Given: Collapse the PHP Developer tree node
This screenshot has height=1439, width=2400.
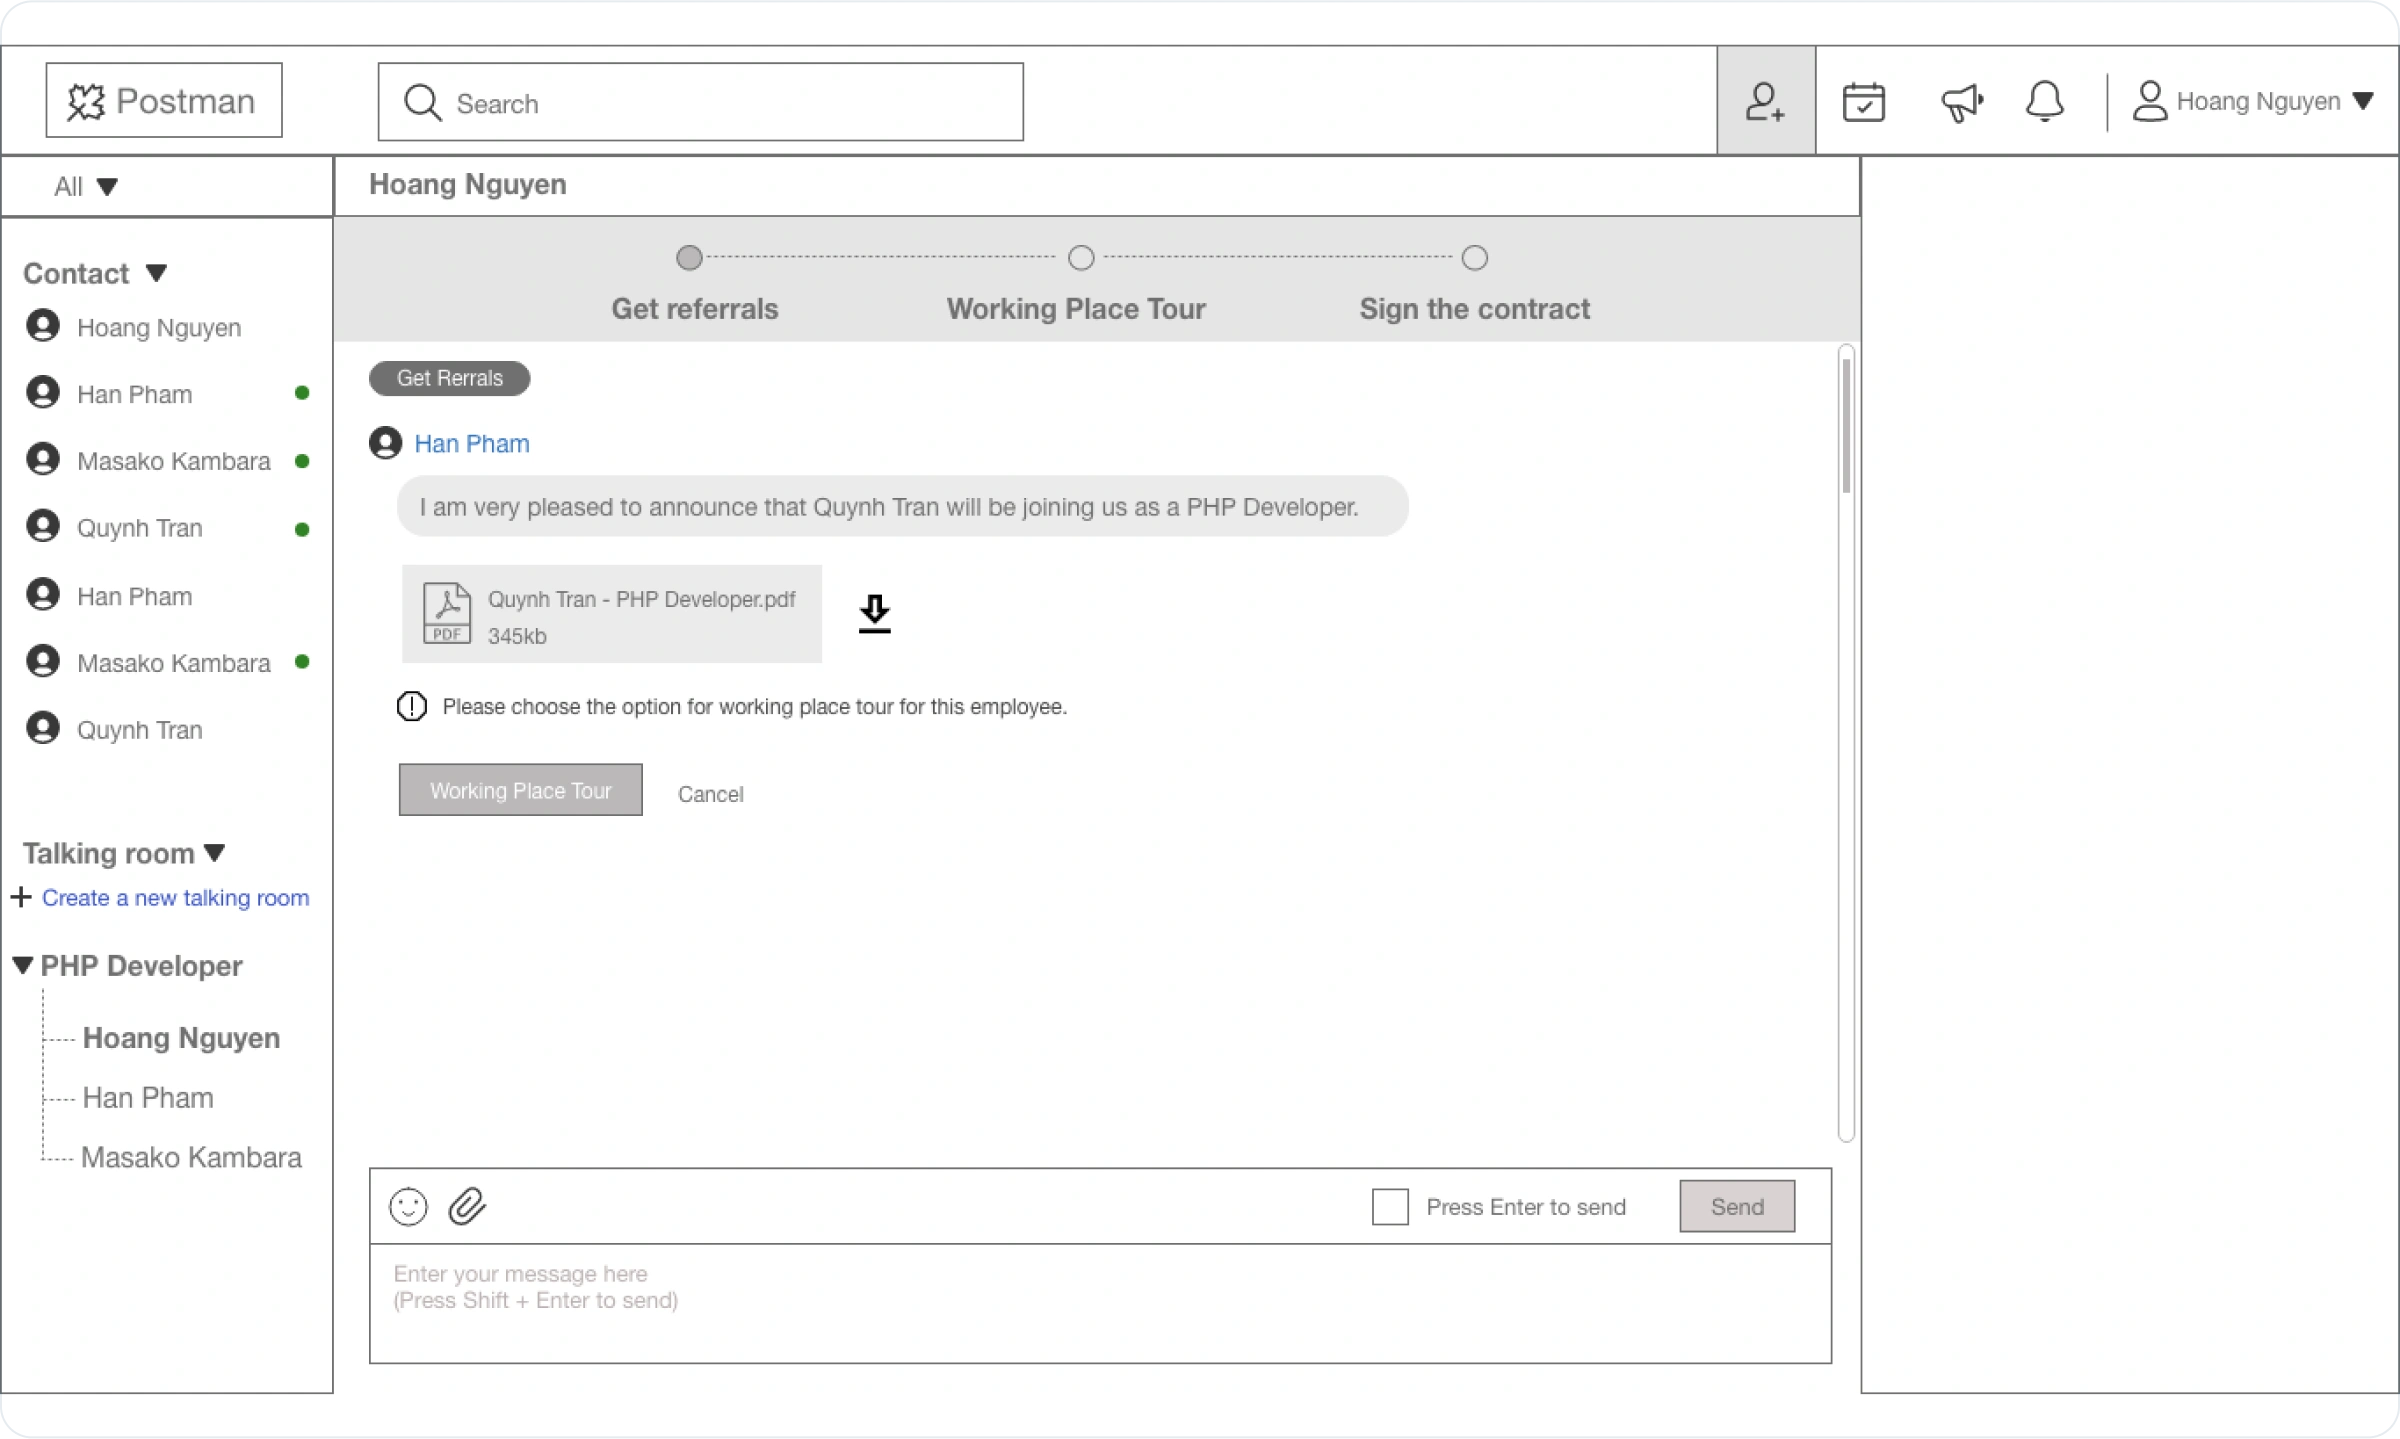Looking at the screenshot, I should click(x=23, y=965).
